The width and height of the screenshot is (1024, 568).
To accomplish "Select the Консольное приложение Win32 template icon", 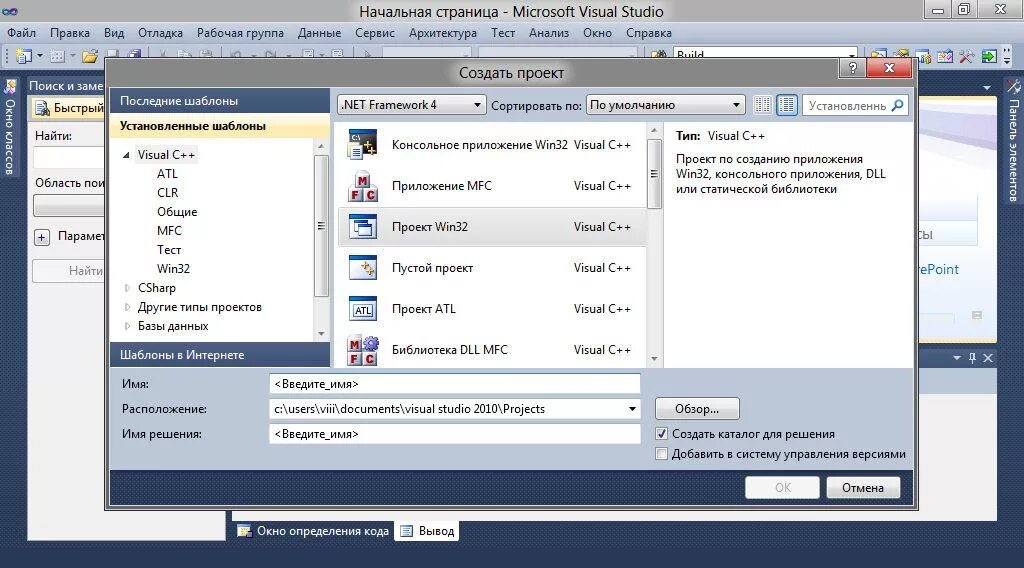I will (362, 145).
